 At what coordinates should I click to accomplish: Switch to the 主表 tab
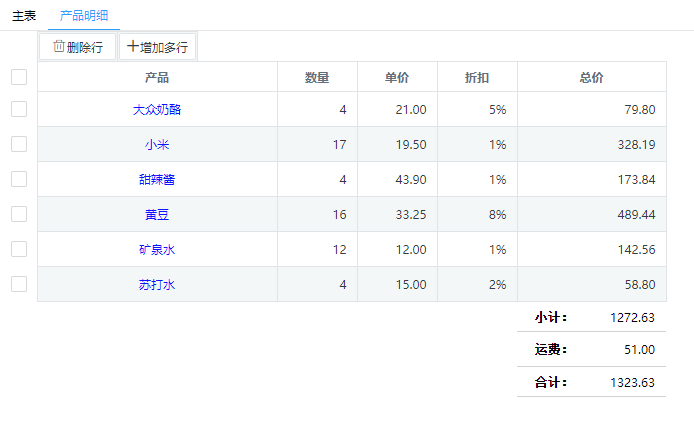[x=24, y=15]
